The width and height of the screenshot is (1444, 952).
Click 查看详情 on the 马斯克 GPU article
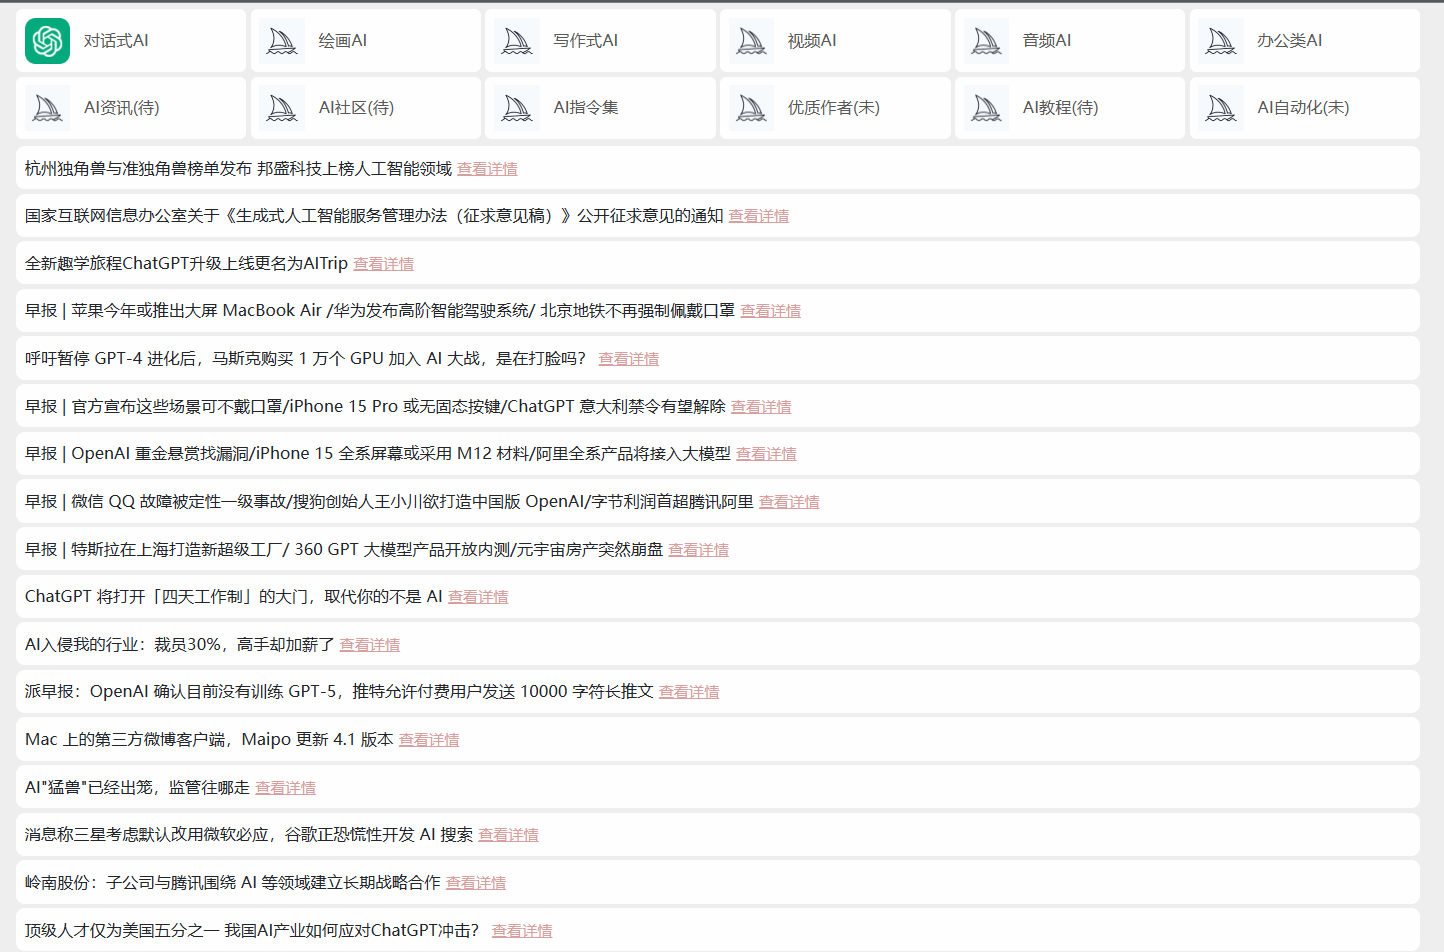[x=628, y=359]
